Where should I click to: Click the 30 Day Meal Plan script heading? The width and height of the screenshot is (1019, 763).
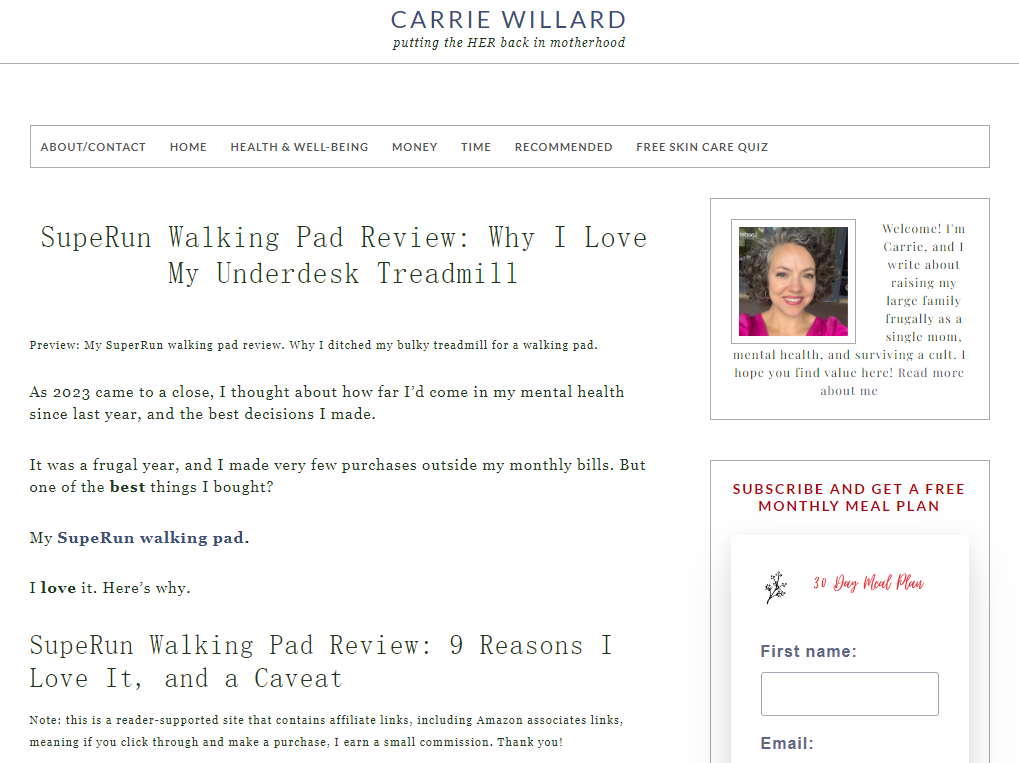[868, 582]
